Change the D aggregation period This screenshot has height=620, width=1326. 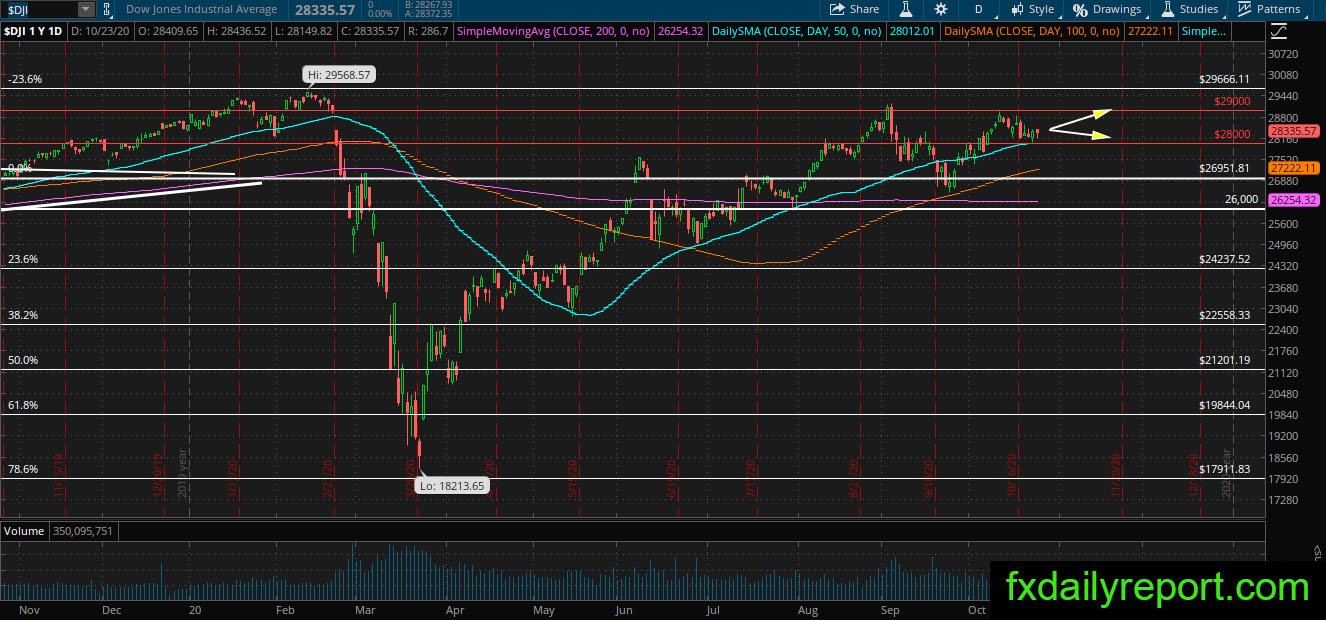[x=978, y=9]
